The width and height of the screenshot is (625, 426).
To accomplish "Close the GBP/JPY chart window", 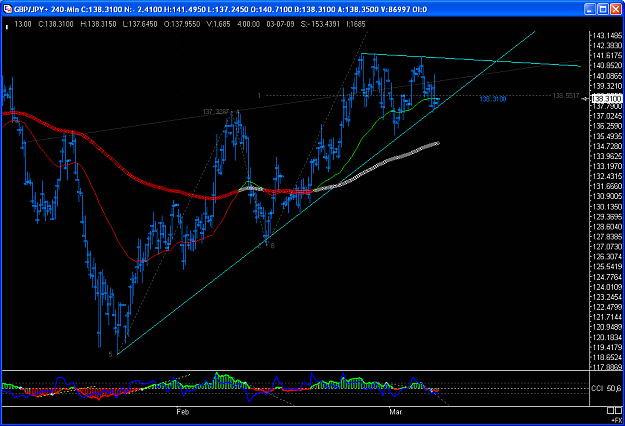I will pyautogui.click(x=616, y=9).
